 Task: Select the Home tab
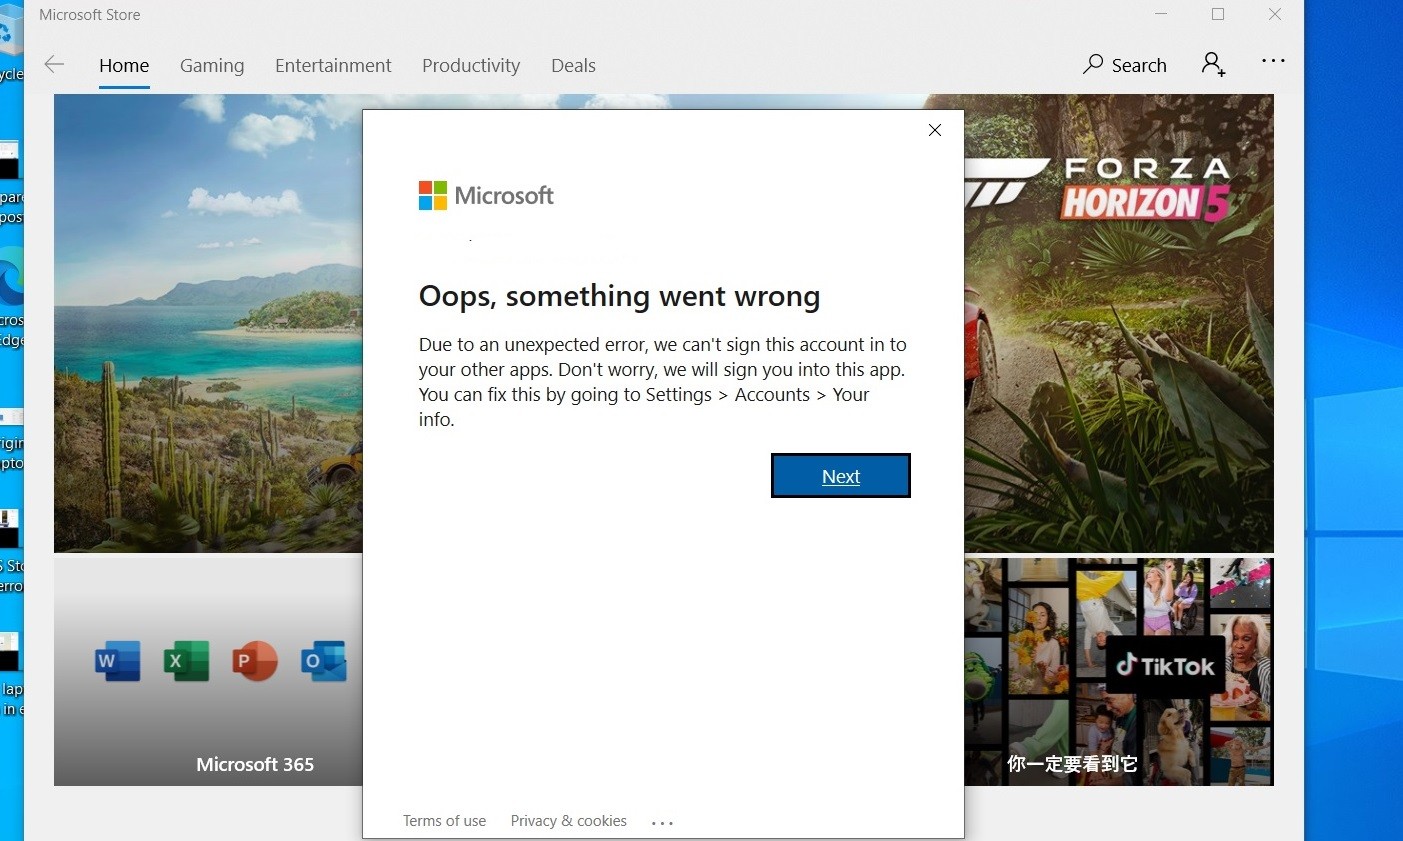pyautogui.click(x=124, y=66)
